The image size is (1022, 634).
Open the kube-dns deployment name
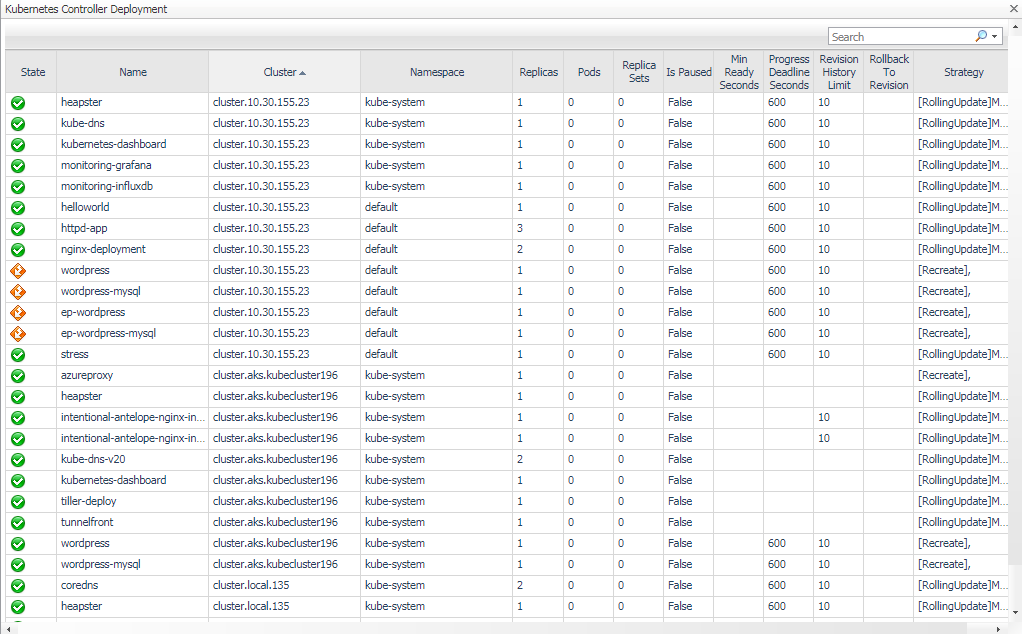[83, 123]
